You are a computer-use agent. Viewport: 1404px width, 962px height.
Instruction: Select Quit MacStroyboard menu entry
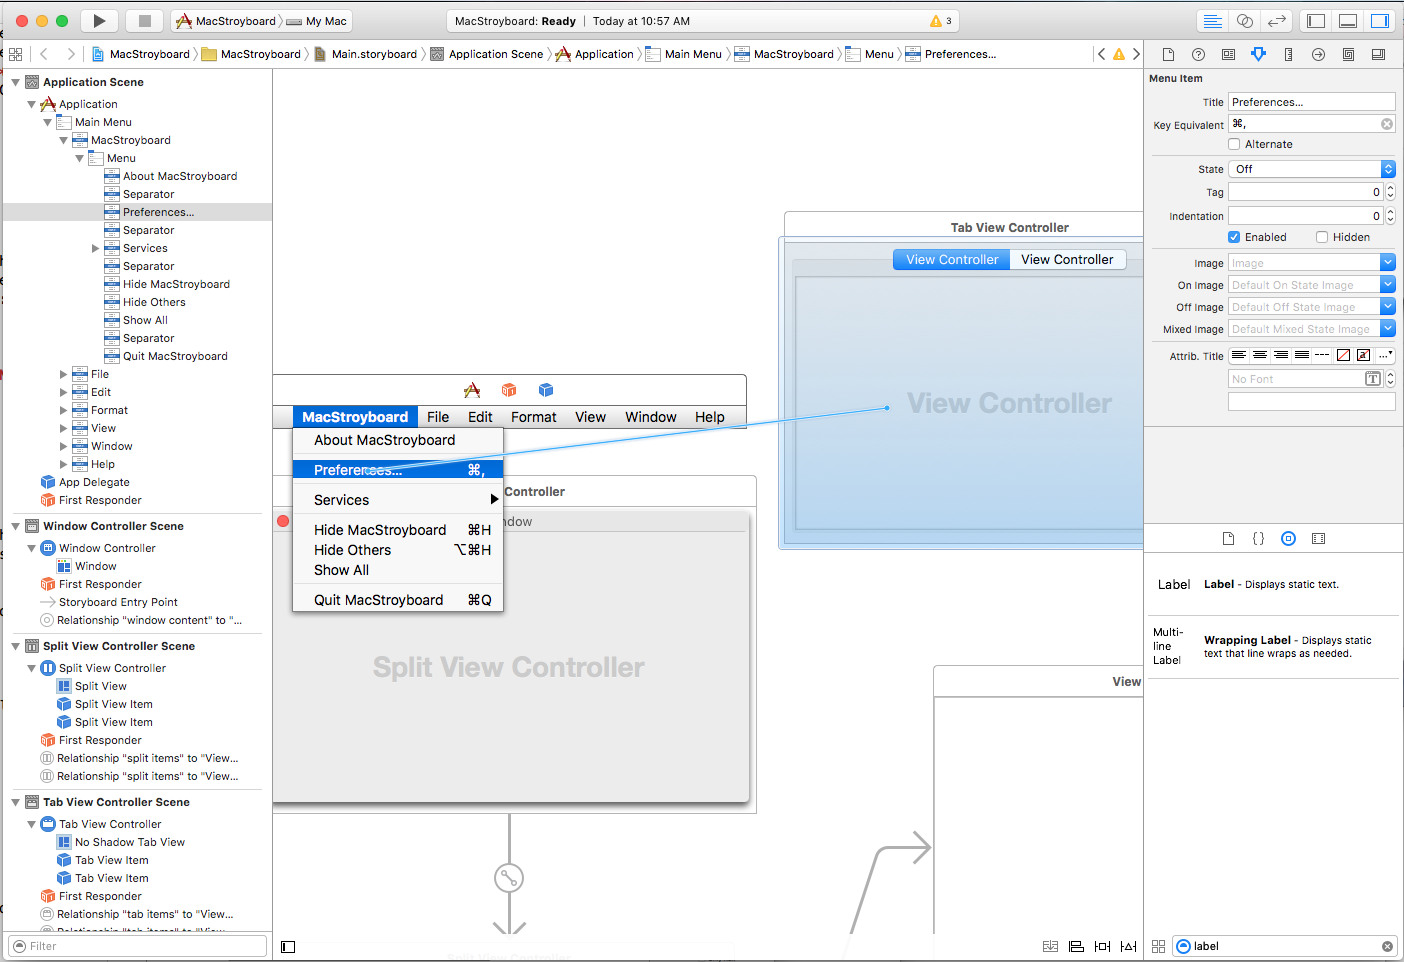[398, 600]
